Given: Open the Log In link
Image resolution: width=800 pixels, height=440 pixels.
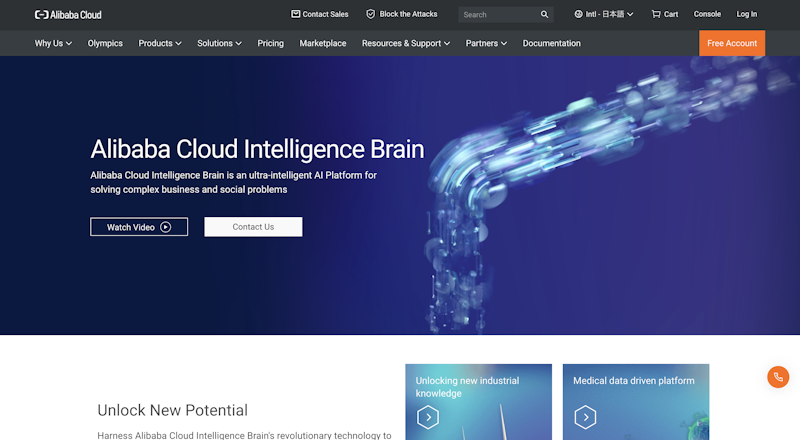Looking at the screenshot, I should pyautogui.click(x=747, y=15).
